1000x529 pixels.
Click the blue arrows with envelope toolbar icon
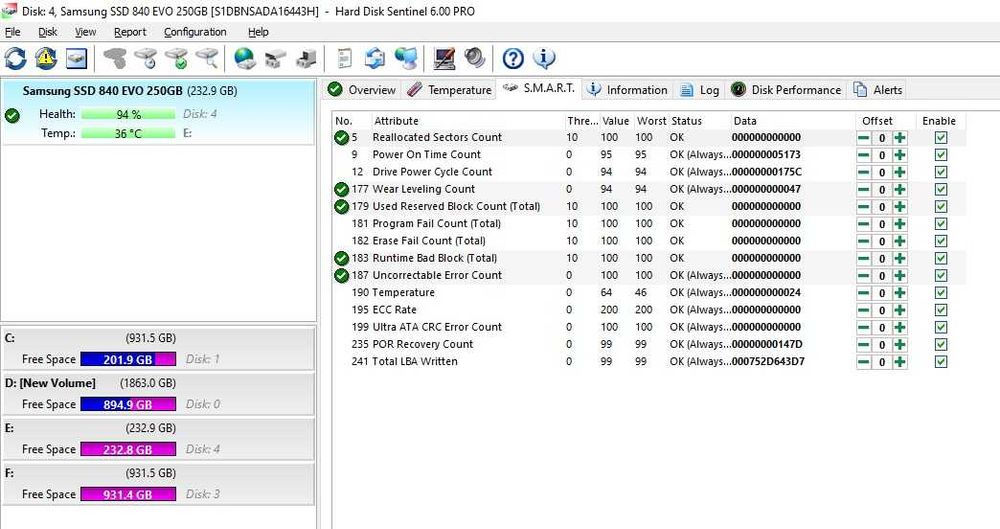click(x=375, y=59)
